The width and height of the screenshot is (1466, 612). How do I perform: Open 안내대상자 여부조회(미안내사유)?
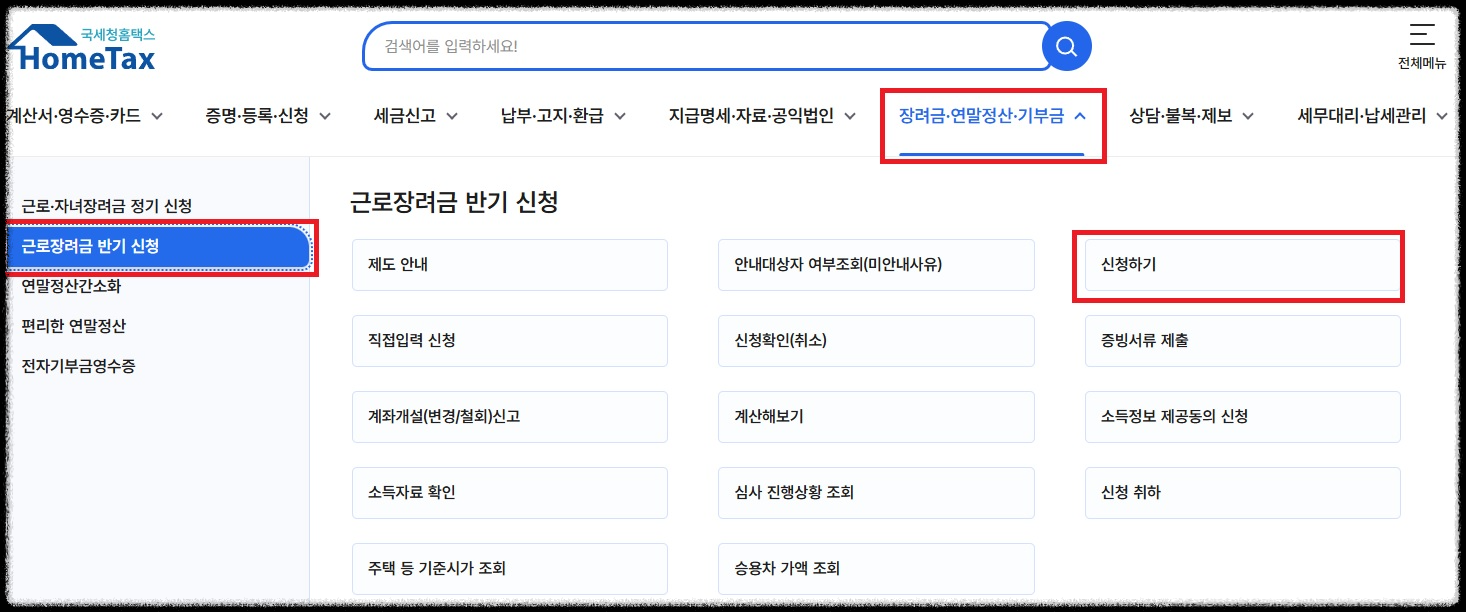[875, 265]
